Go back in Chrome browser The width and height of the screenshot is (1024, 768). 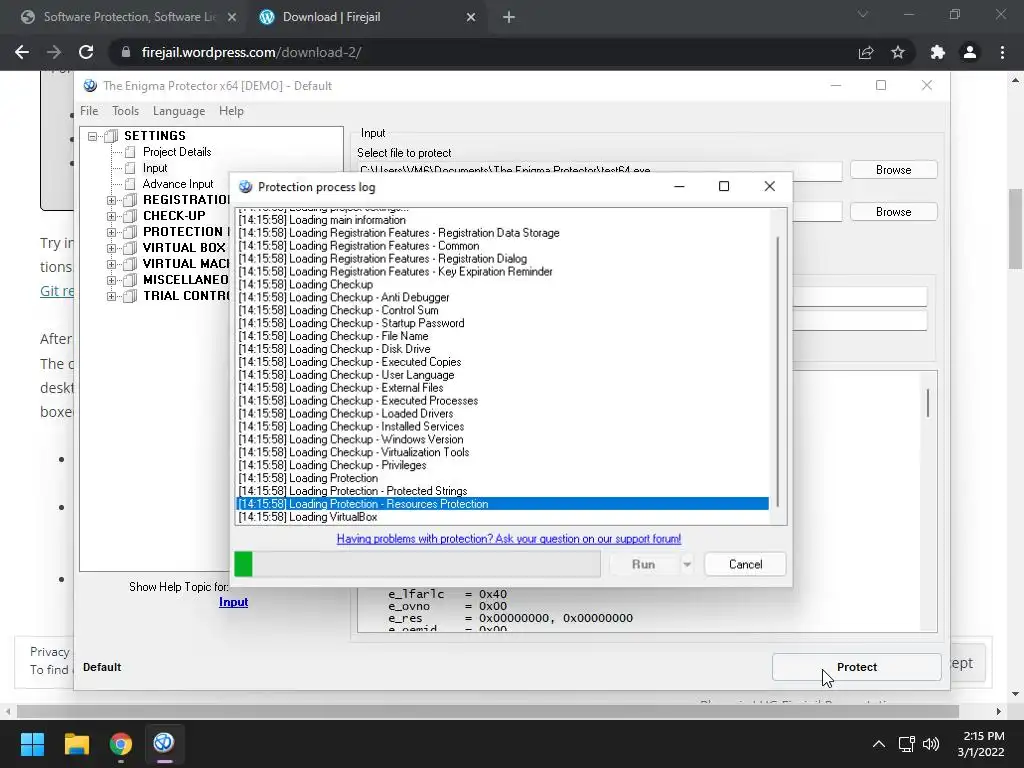click(x=22, y=52)
